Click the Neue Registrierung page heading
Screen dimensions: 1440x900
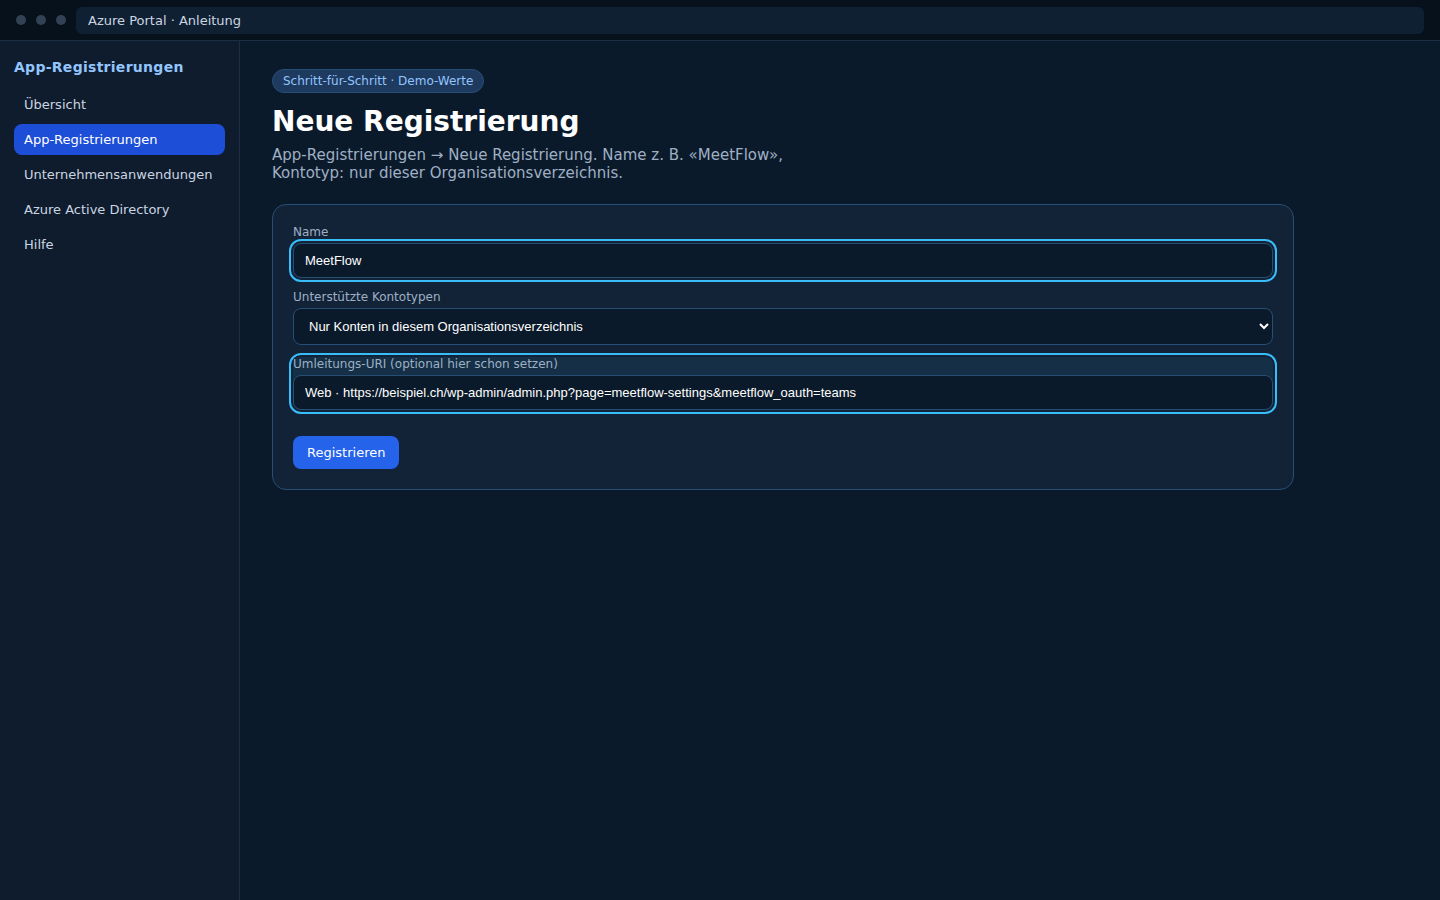point(426,121)
